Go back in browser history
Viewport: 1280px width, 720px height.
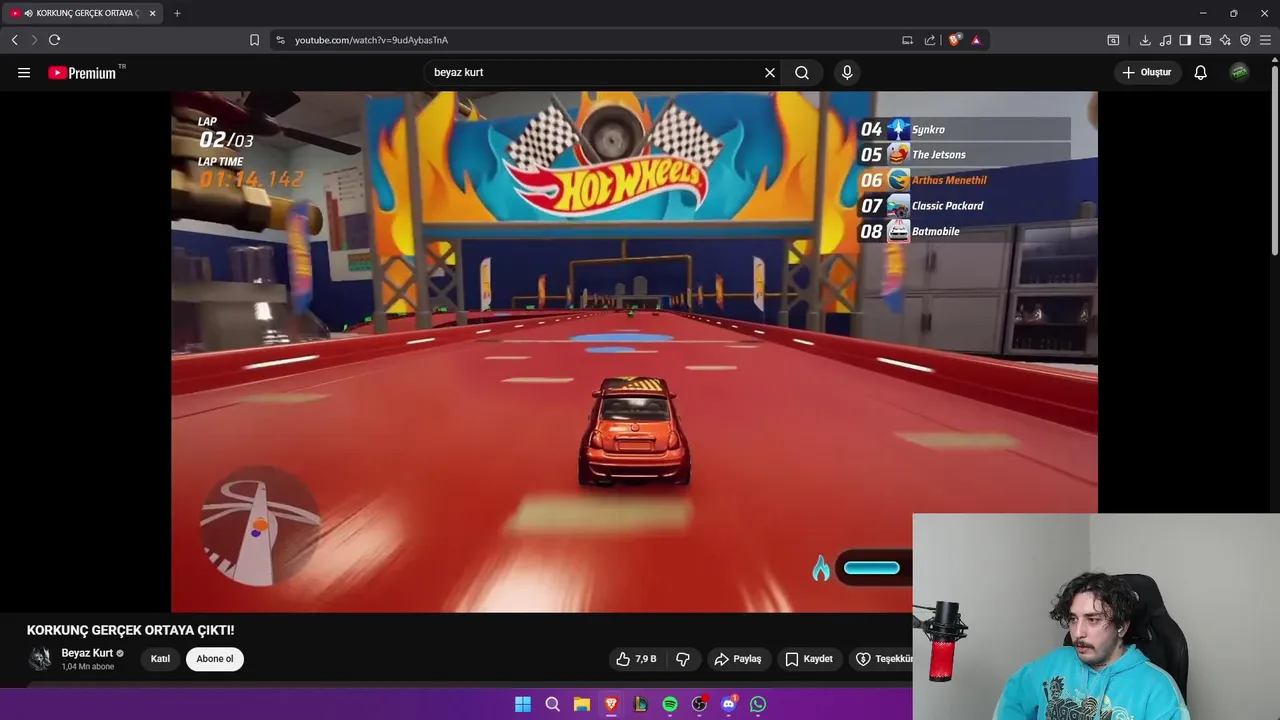[14, 40]
